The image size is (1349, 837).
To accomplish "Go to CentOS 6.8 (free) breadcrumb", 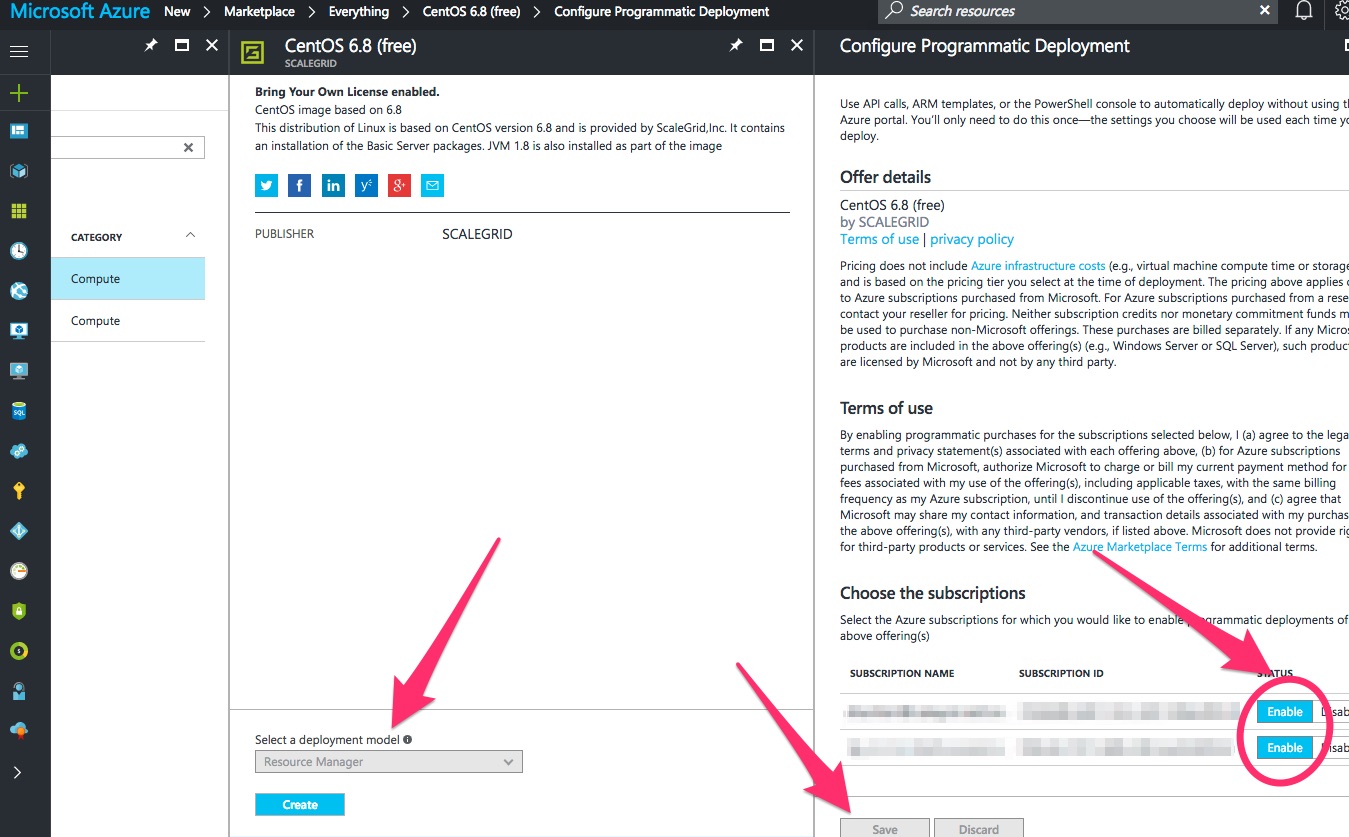I will pyautogui.click(x=471, y=11).
